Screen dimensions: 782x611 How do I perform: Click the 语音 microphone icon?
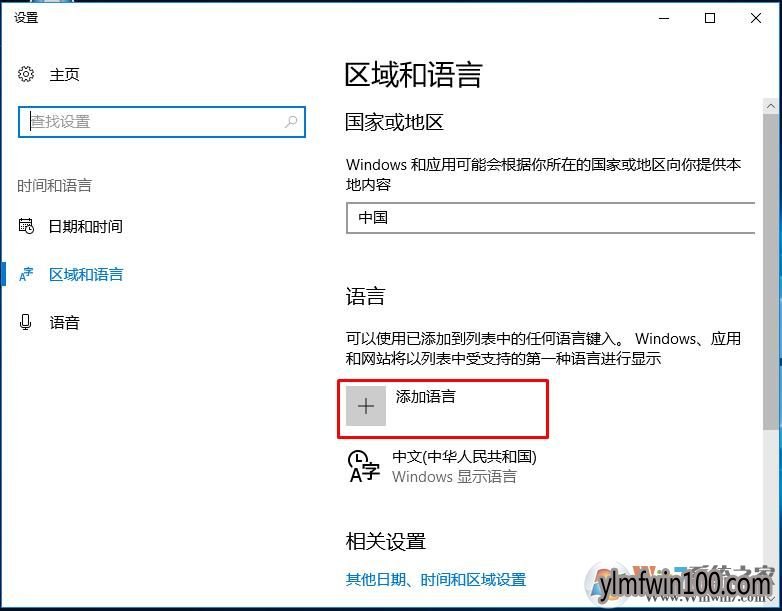(25, 322)
